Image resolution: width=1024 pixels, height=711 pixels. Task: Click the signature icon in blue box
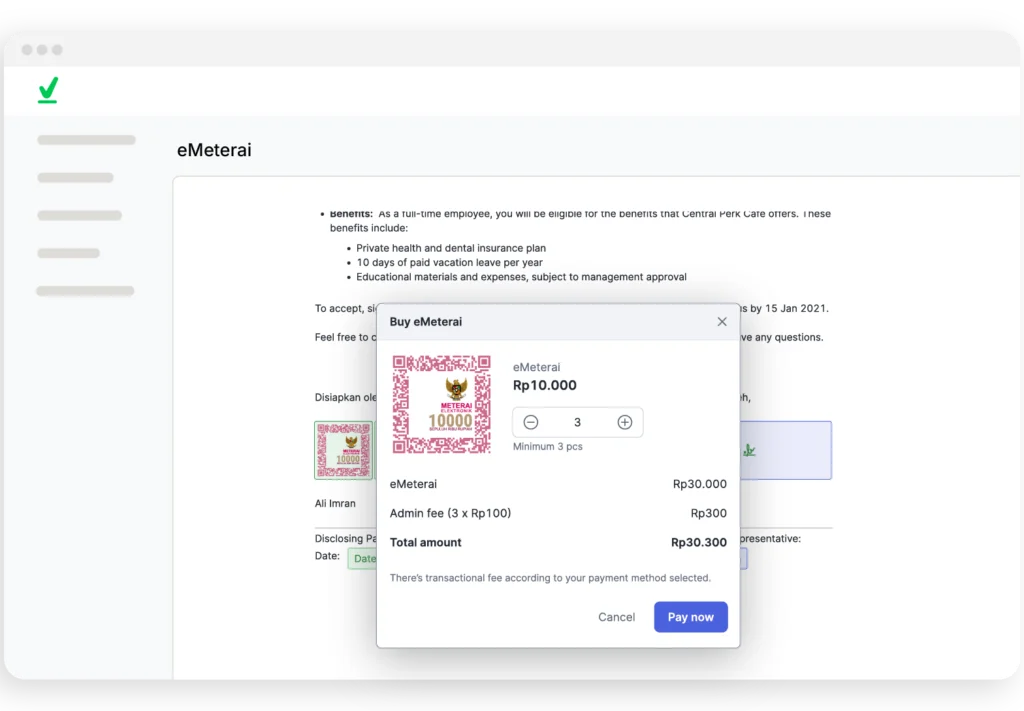pyautogui.click(x=749, y=450)
